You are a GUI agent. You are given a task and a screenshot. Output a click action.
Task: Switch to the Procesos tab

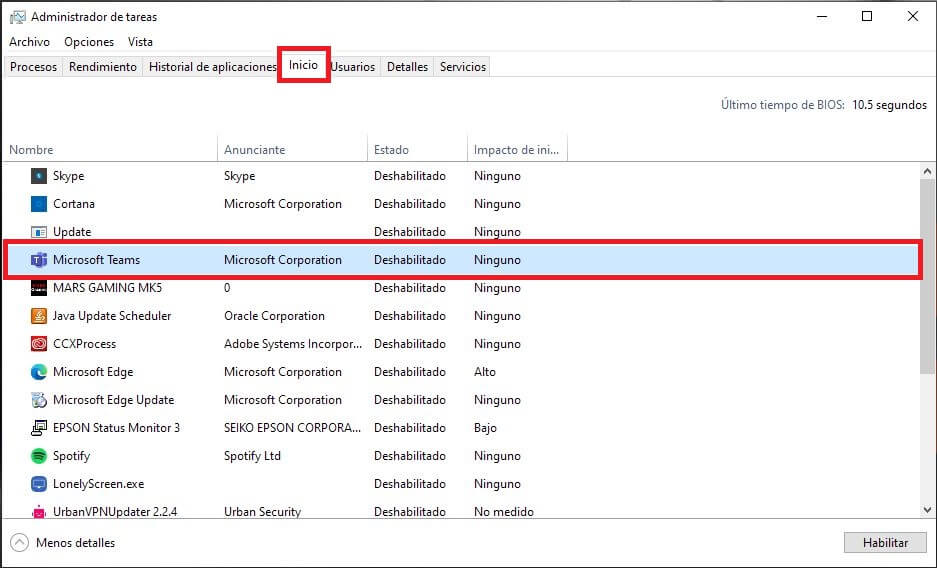[33, 67]
